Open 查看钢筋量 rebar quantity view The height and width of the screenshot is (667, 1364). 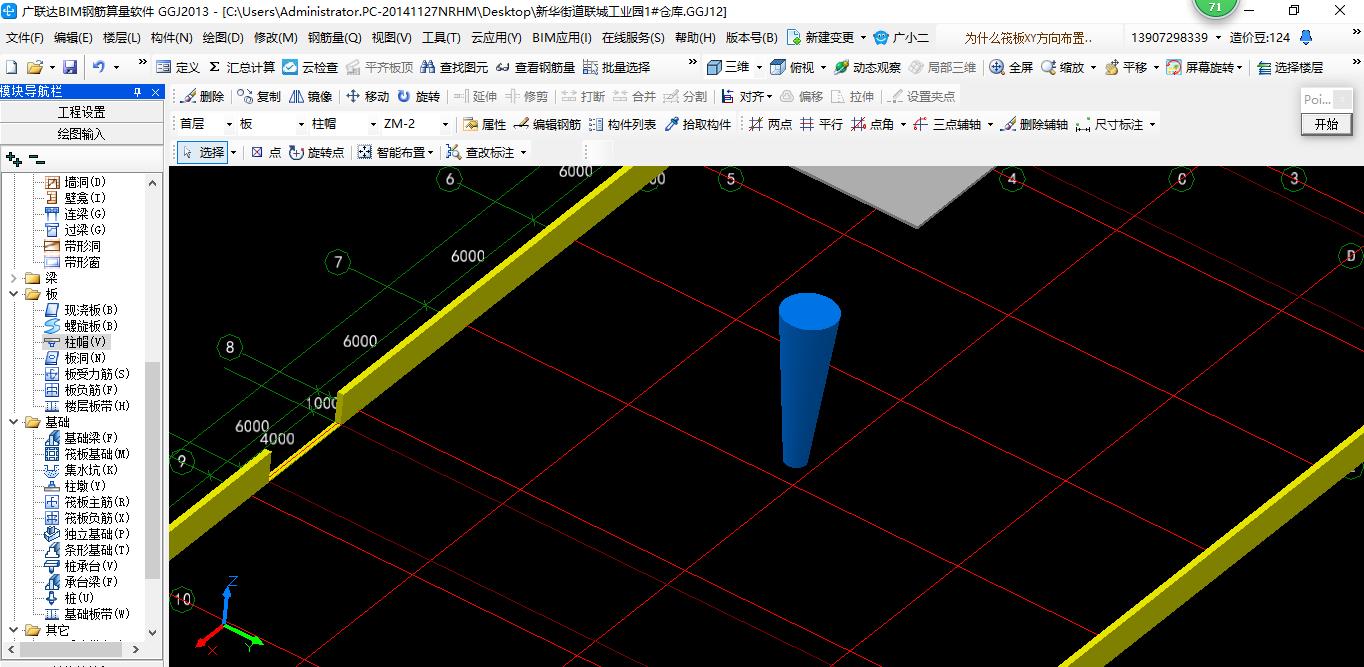coord(536,67)
